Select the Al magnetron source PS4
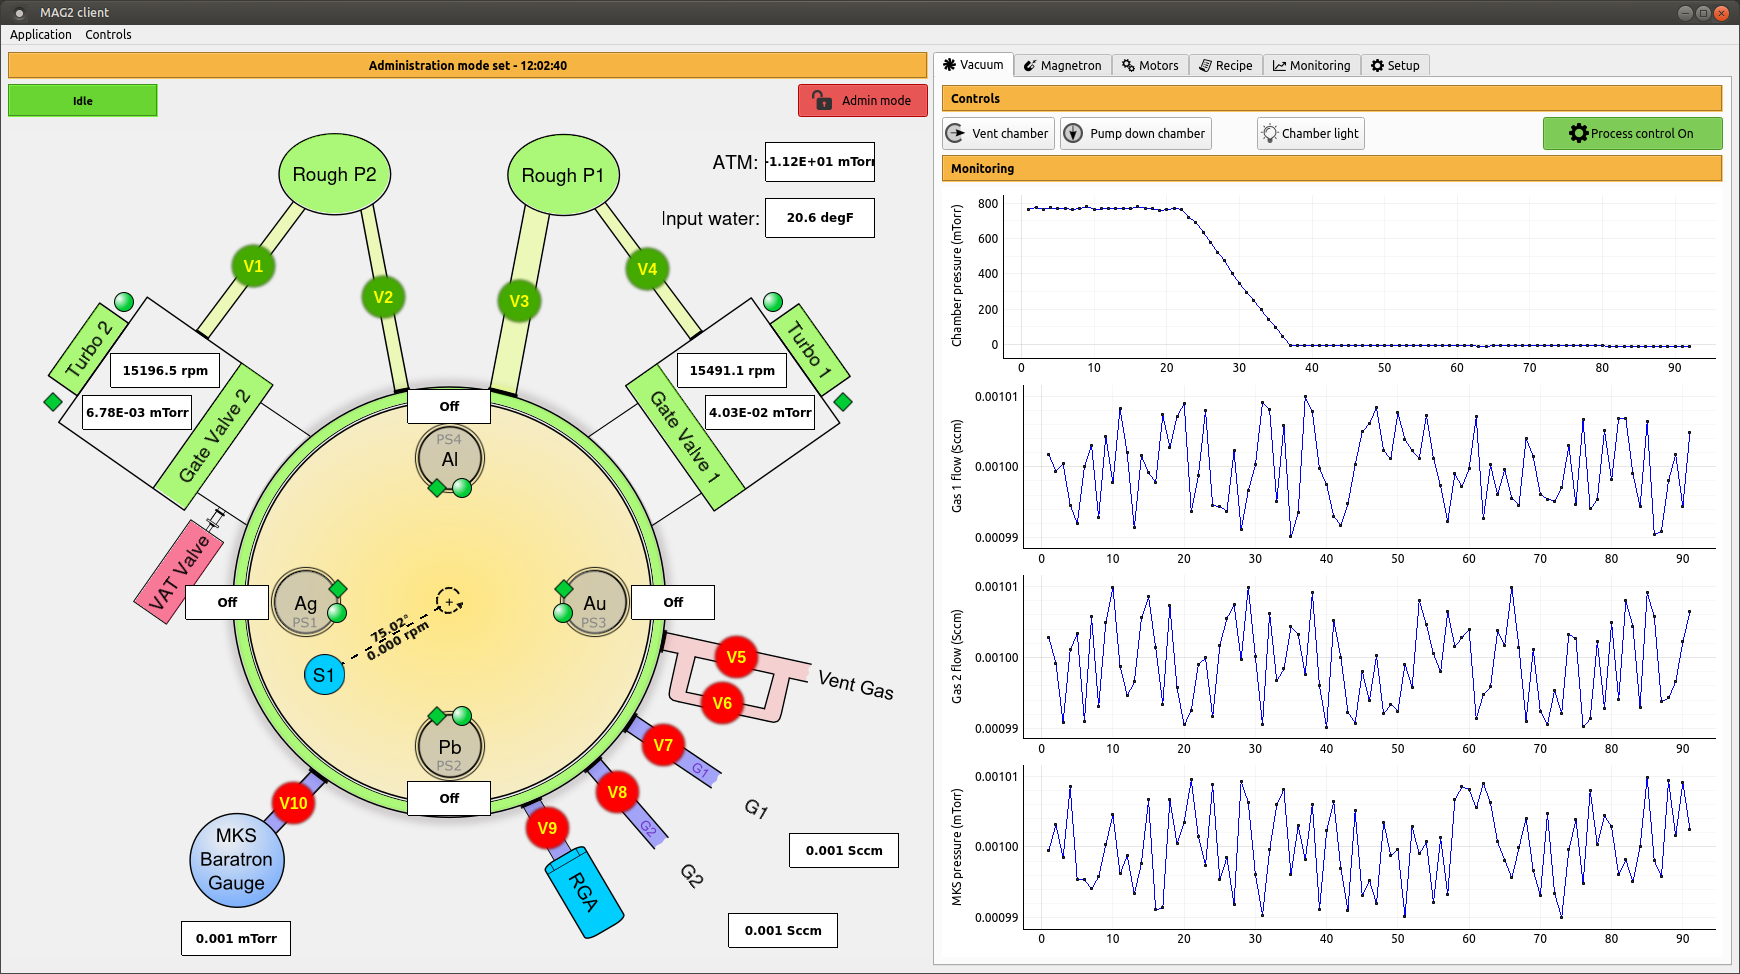The height and width of the screenshot is (974, 1740). click(x=450, y=457)
